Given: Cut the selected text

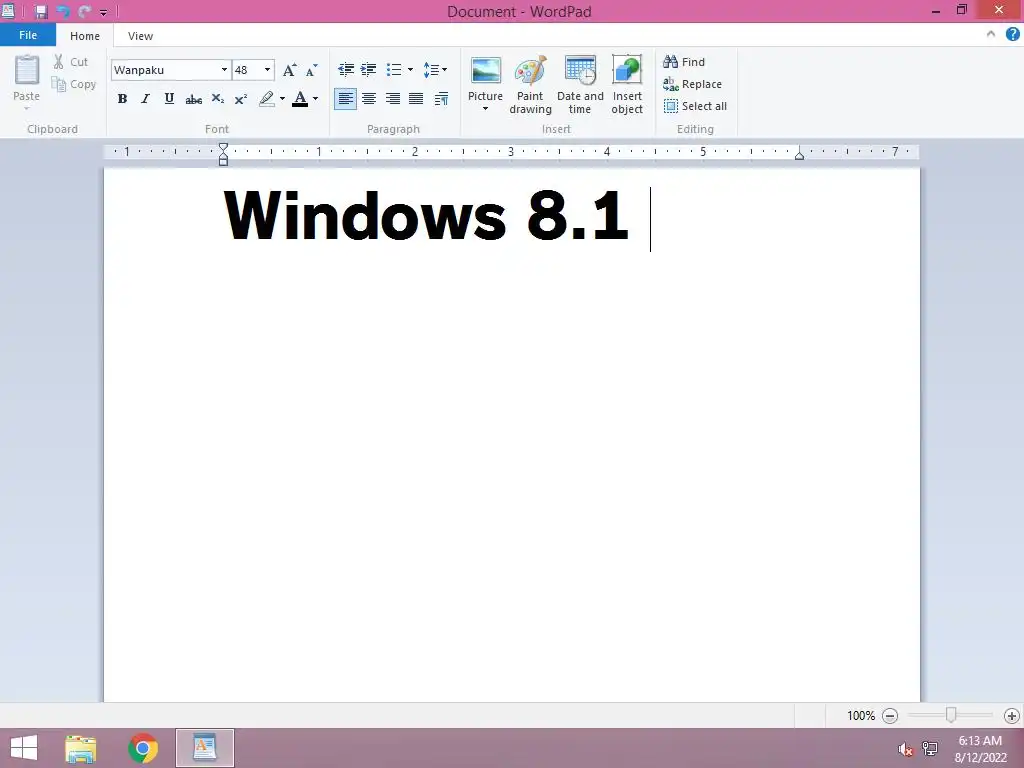Looking at the screenshot, I should pos(71,62).
